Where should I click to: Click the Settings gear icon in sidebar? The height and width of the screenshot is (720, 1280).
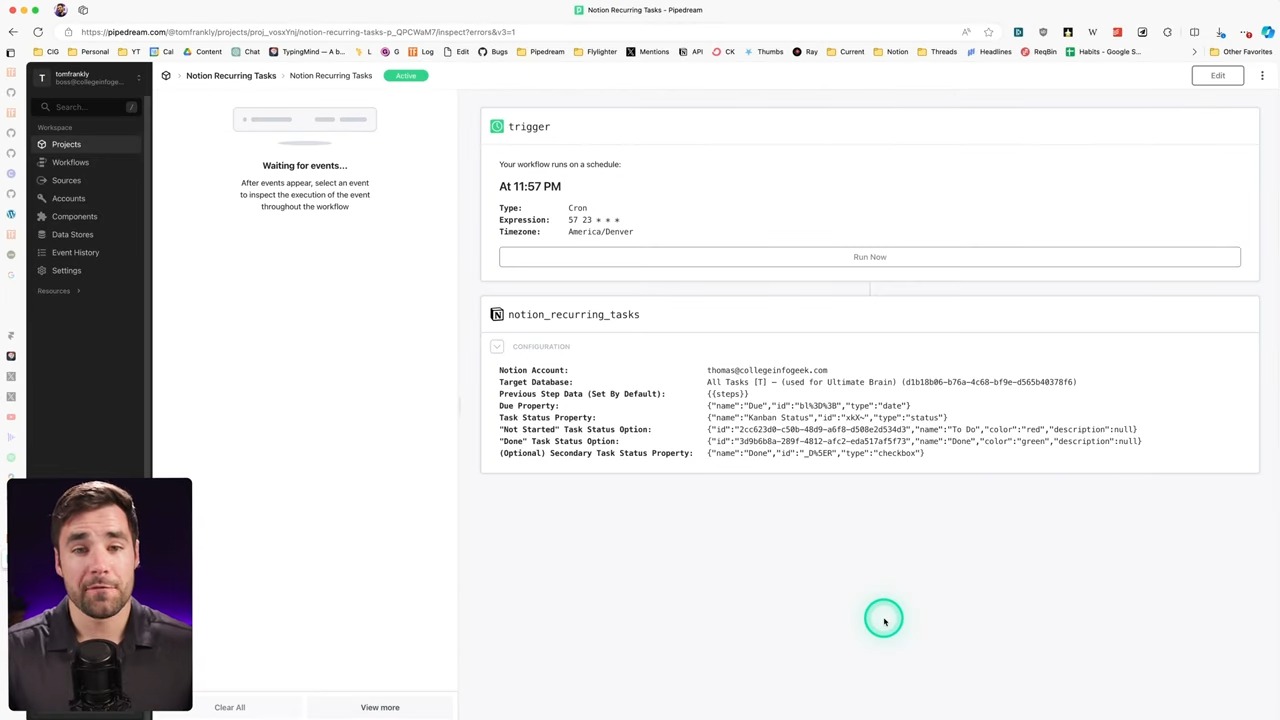click(42, 270)
